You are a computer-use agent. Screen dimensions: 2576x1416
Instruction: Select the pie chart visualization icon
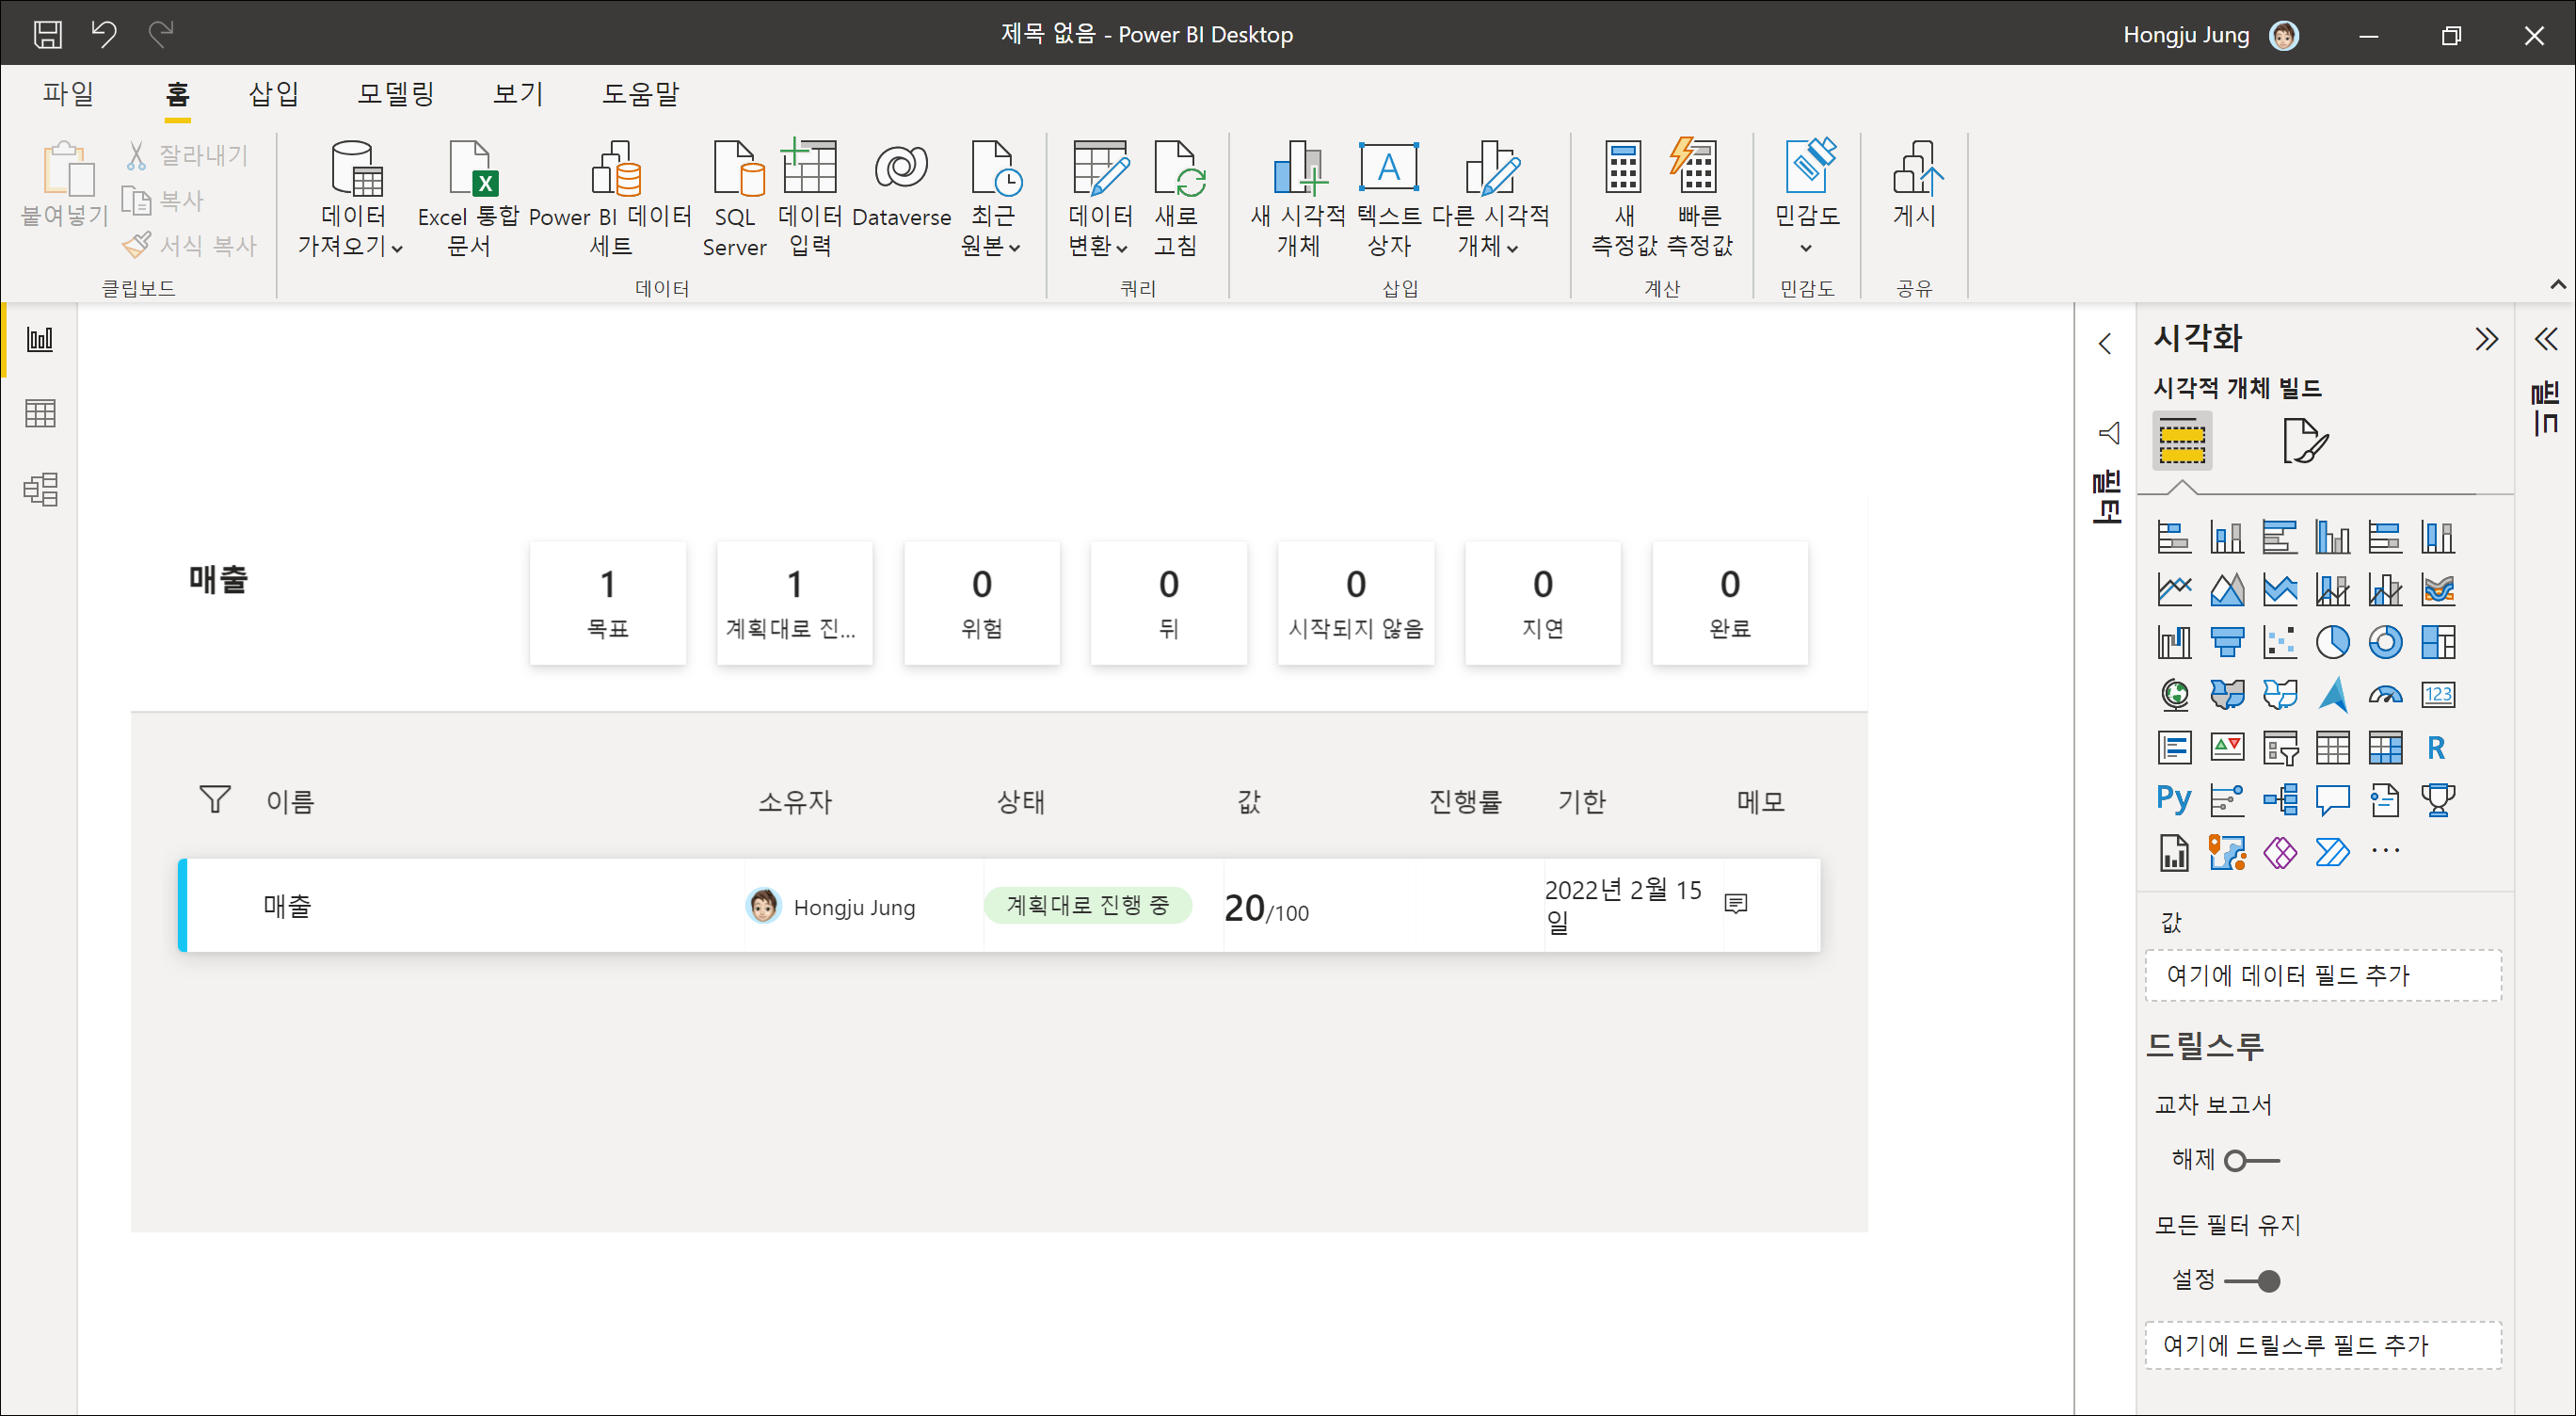click(x=2332, y=642)
